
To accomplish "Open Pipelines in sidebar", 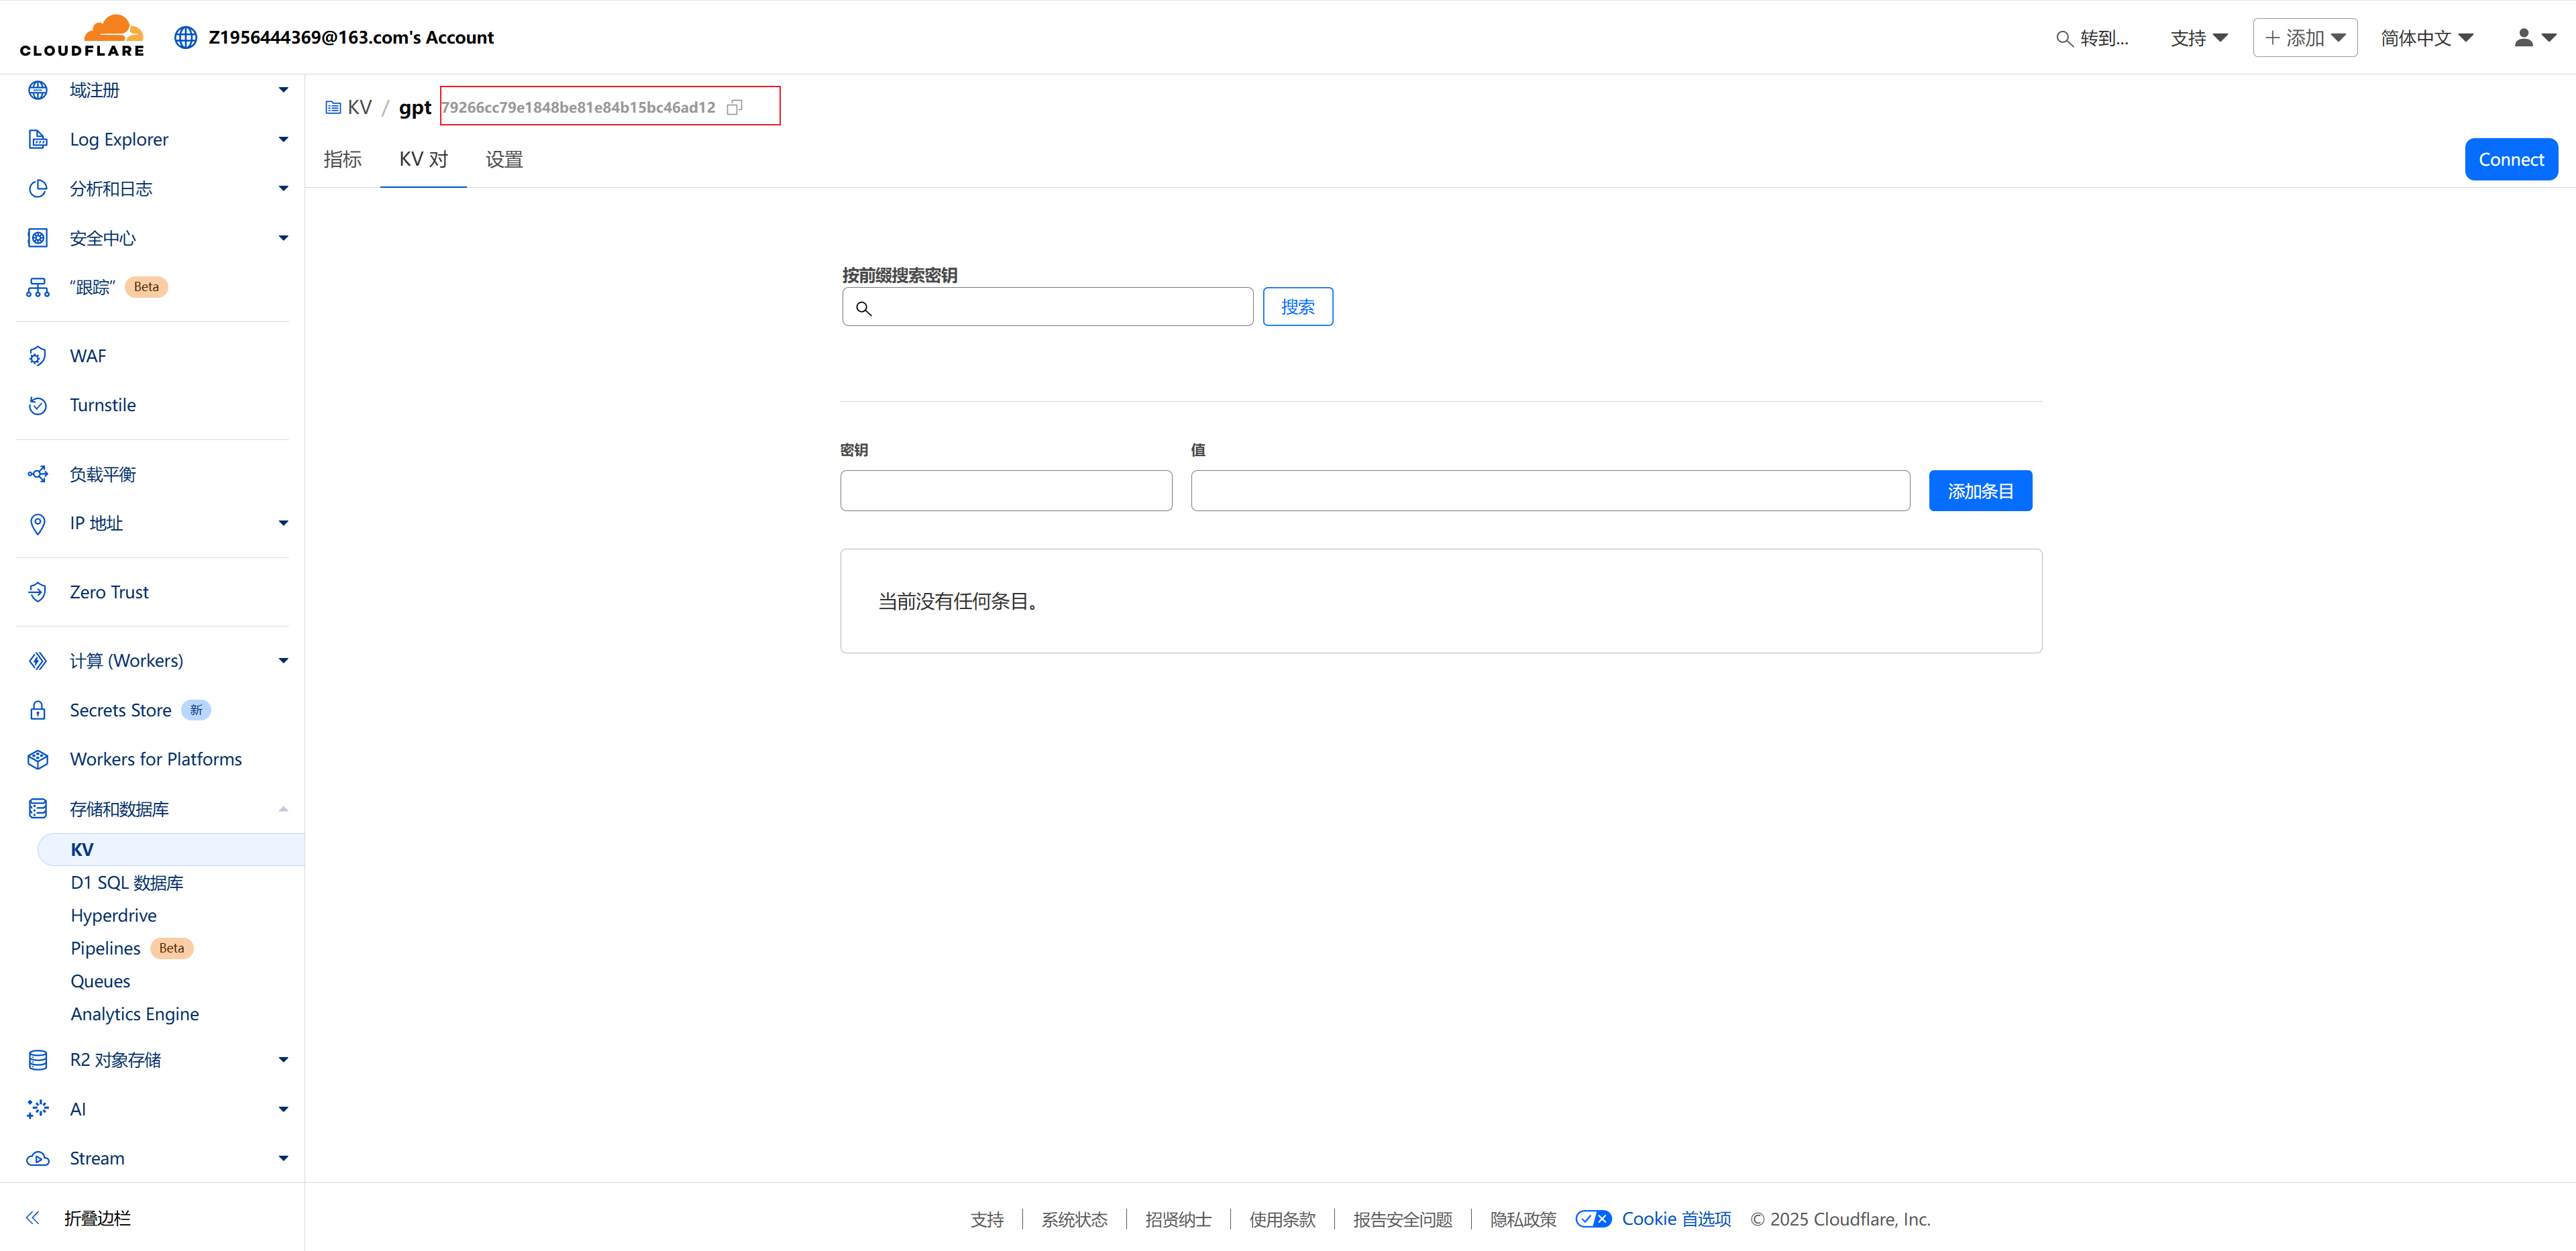I will (x=105, y=948).
